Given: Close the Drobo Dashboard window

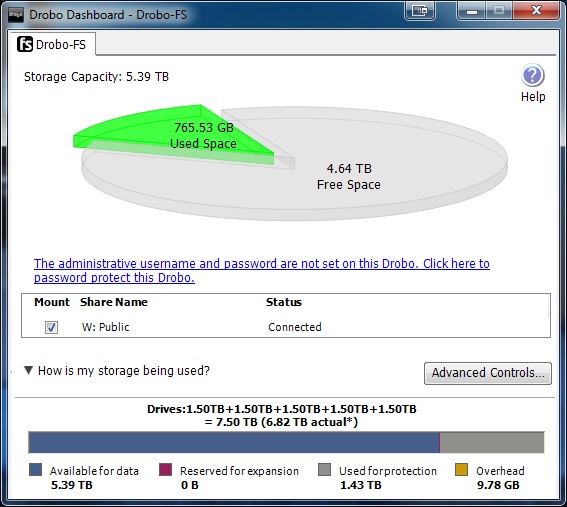Looking at the screenshot, I should click(x=536, y=10).
